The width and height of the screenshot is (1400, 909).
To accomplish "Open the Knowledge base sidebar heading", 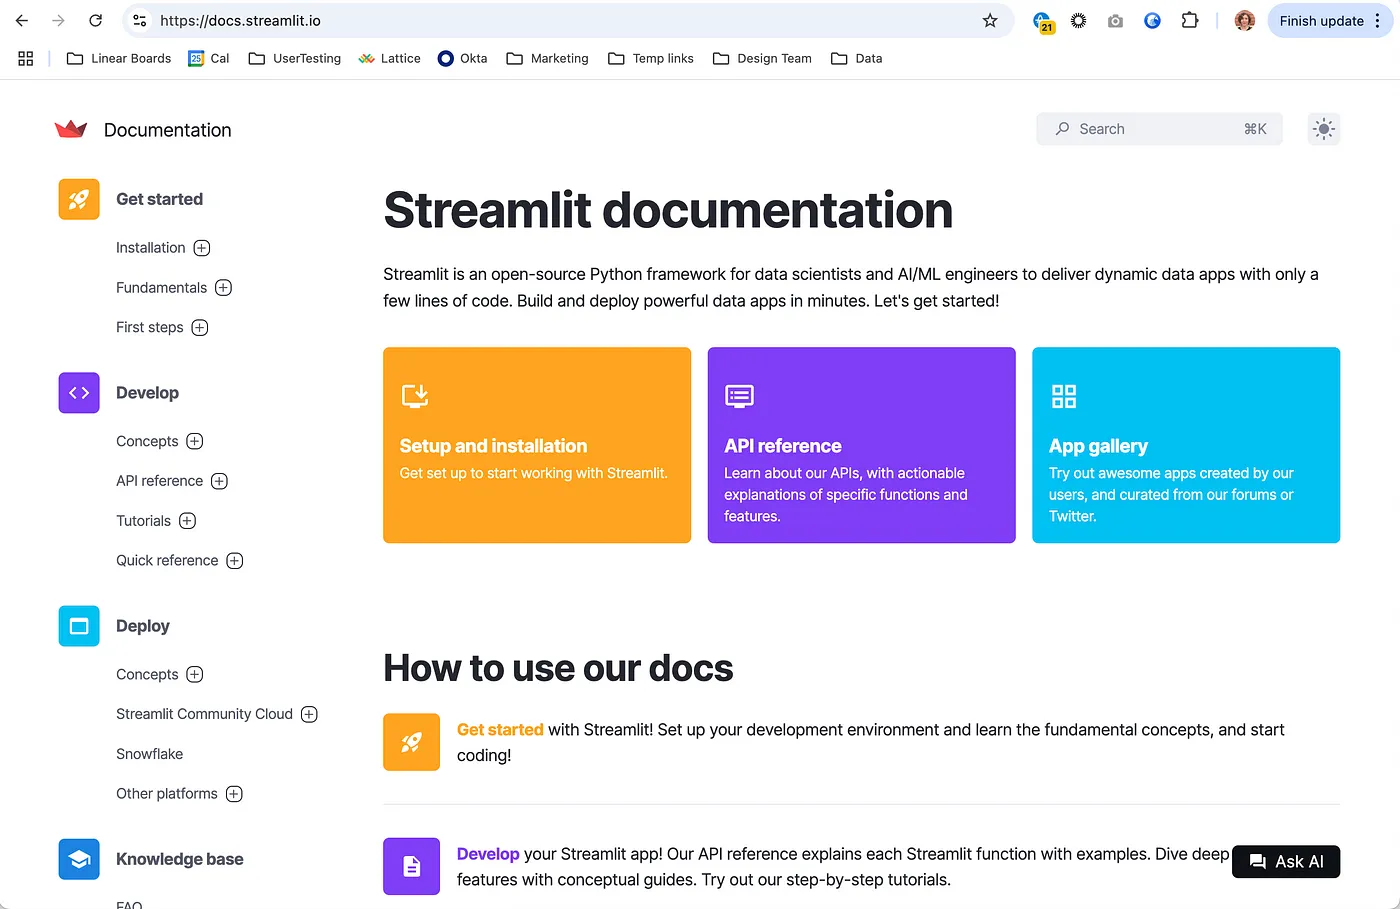I will click(179, 859).
